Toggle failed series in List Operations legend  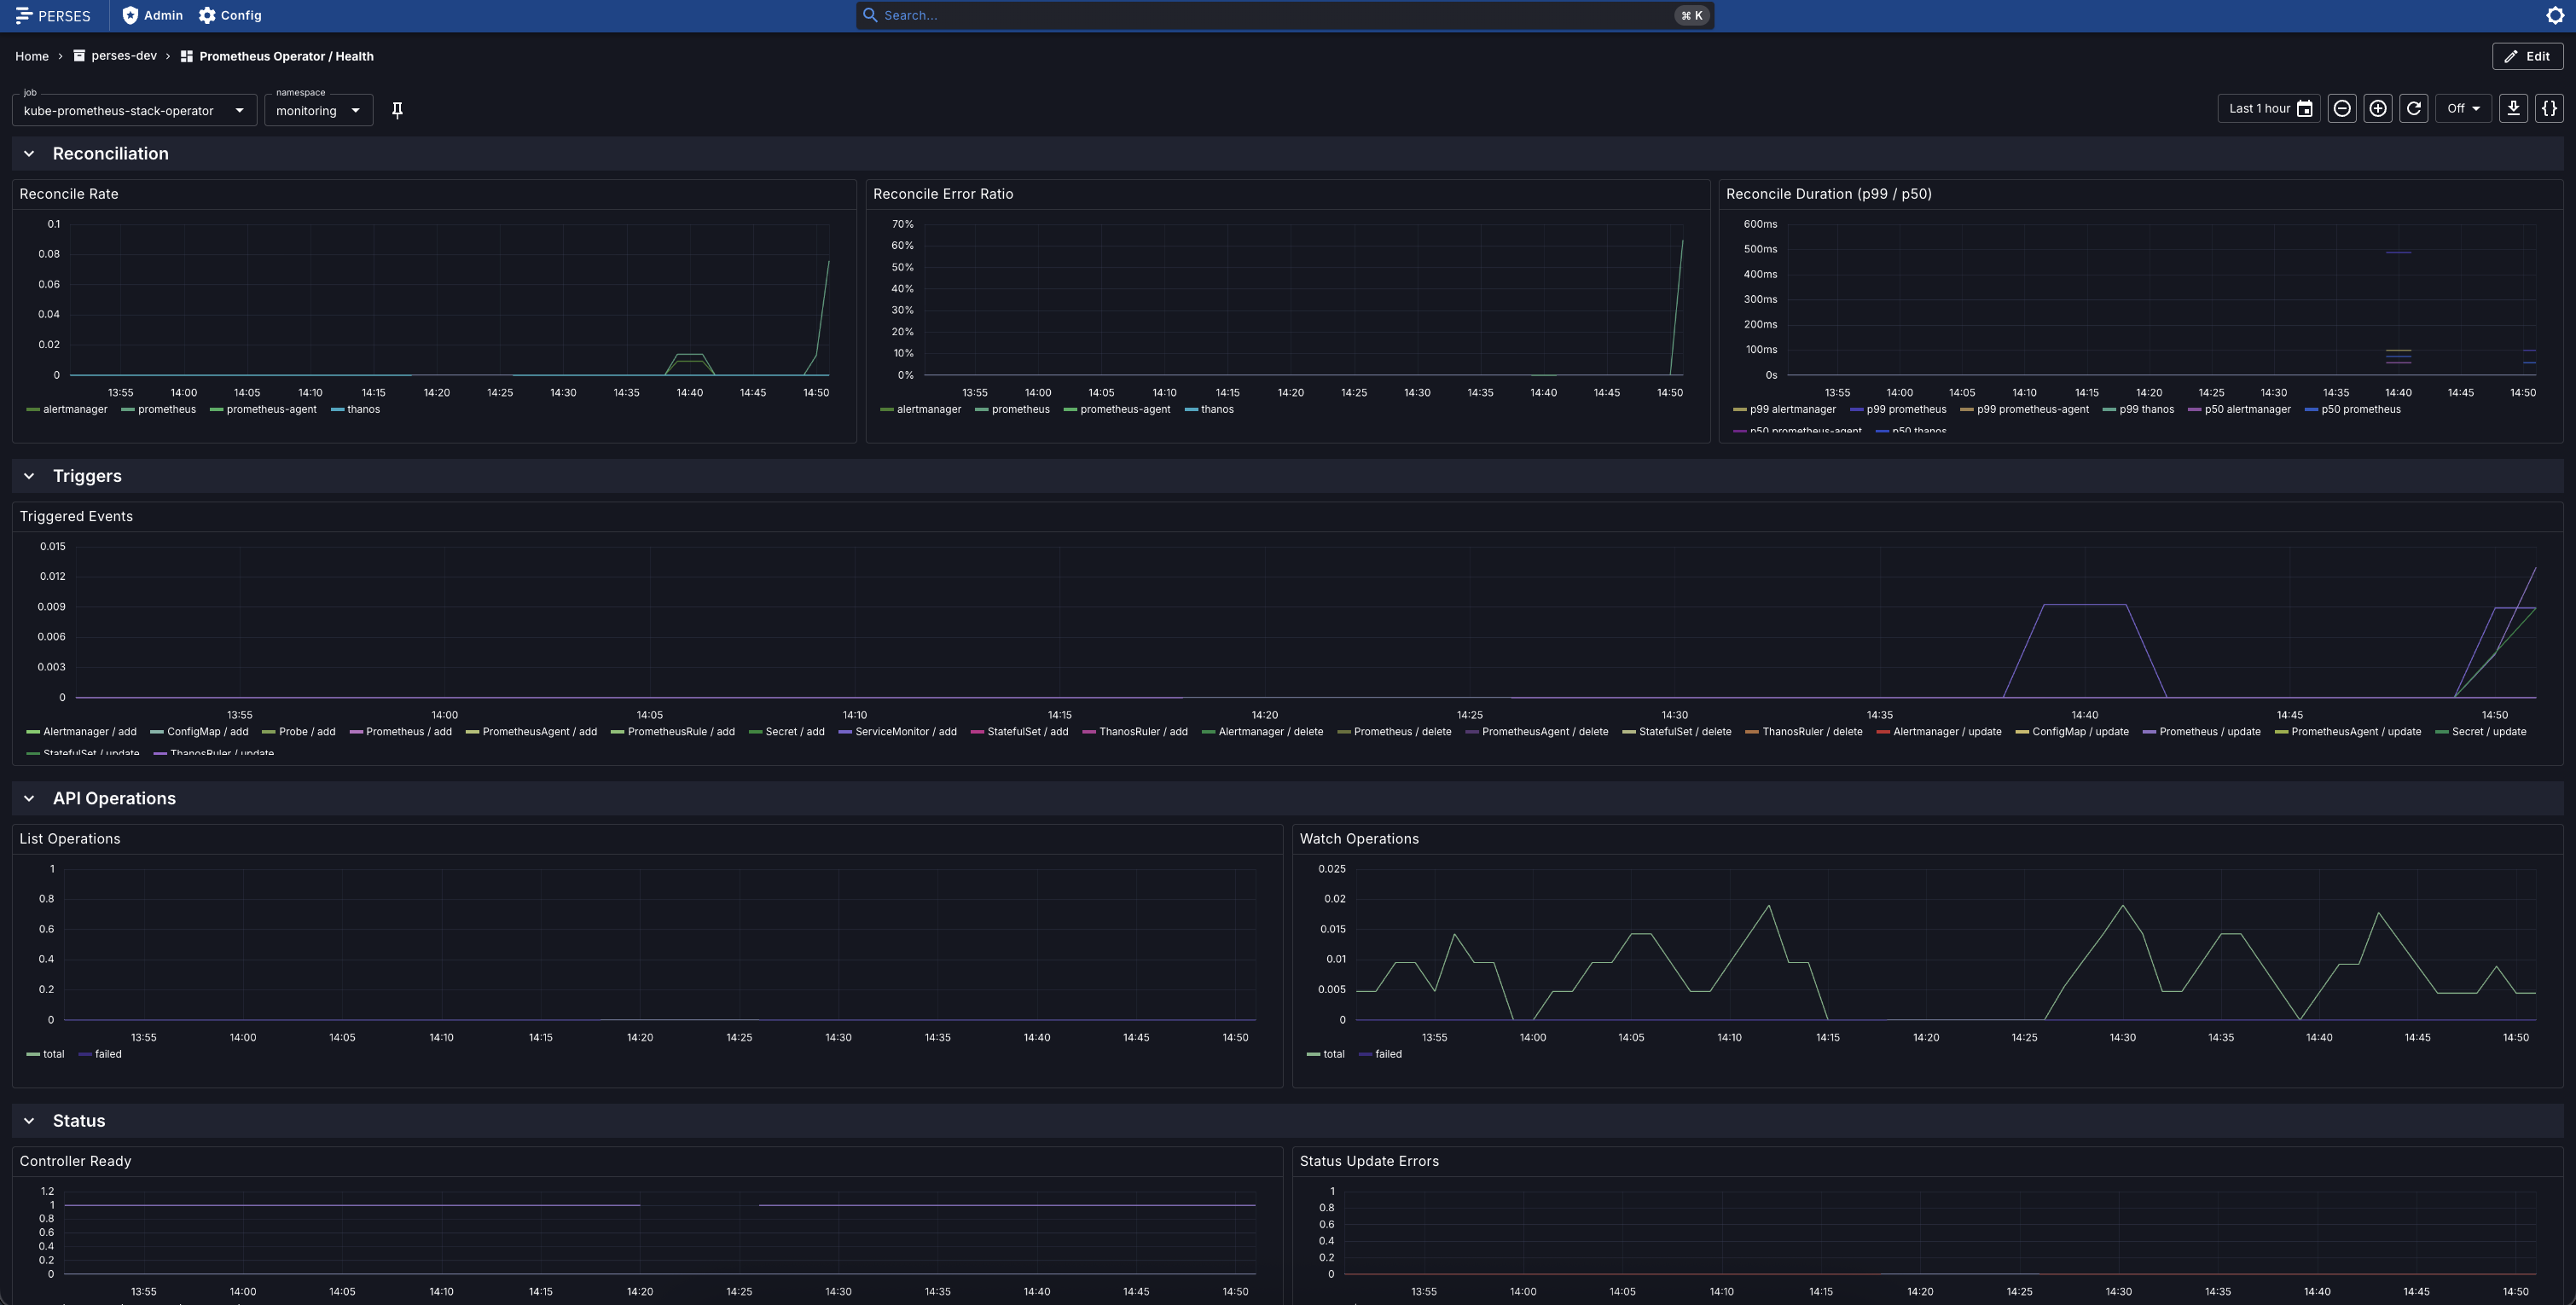tap(100, 1054)
